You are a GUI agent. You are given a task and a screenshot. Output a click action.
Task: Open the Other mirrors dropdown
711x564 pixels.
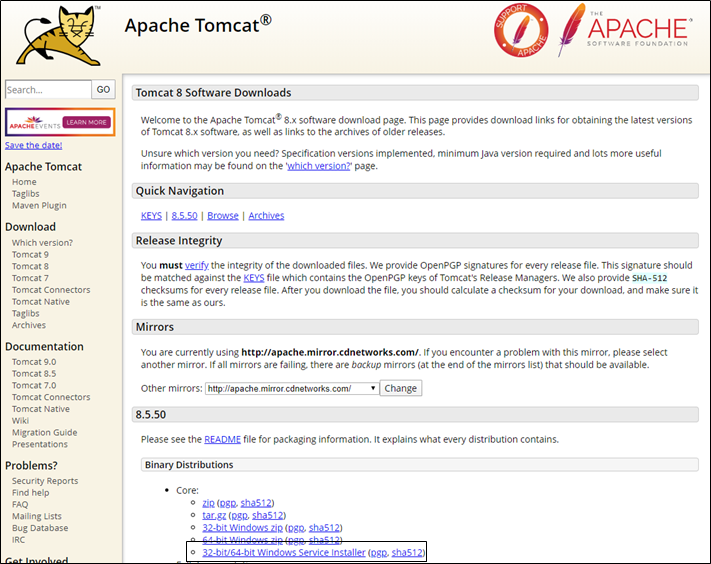point(292,389)
